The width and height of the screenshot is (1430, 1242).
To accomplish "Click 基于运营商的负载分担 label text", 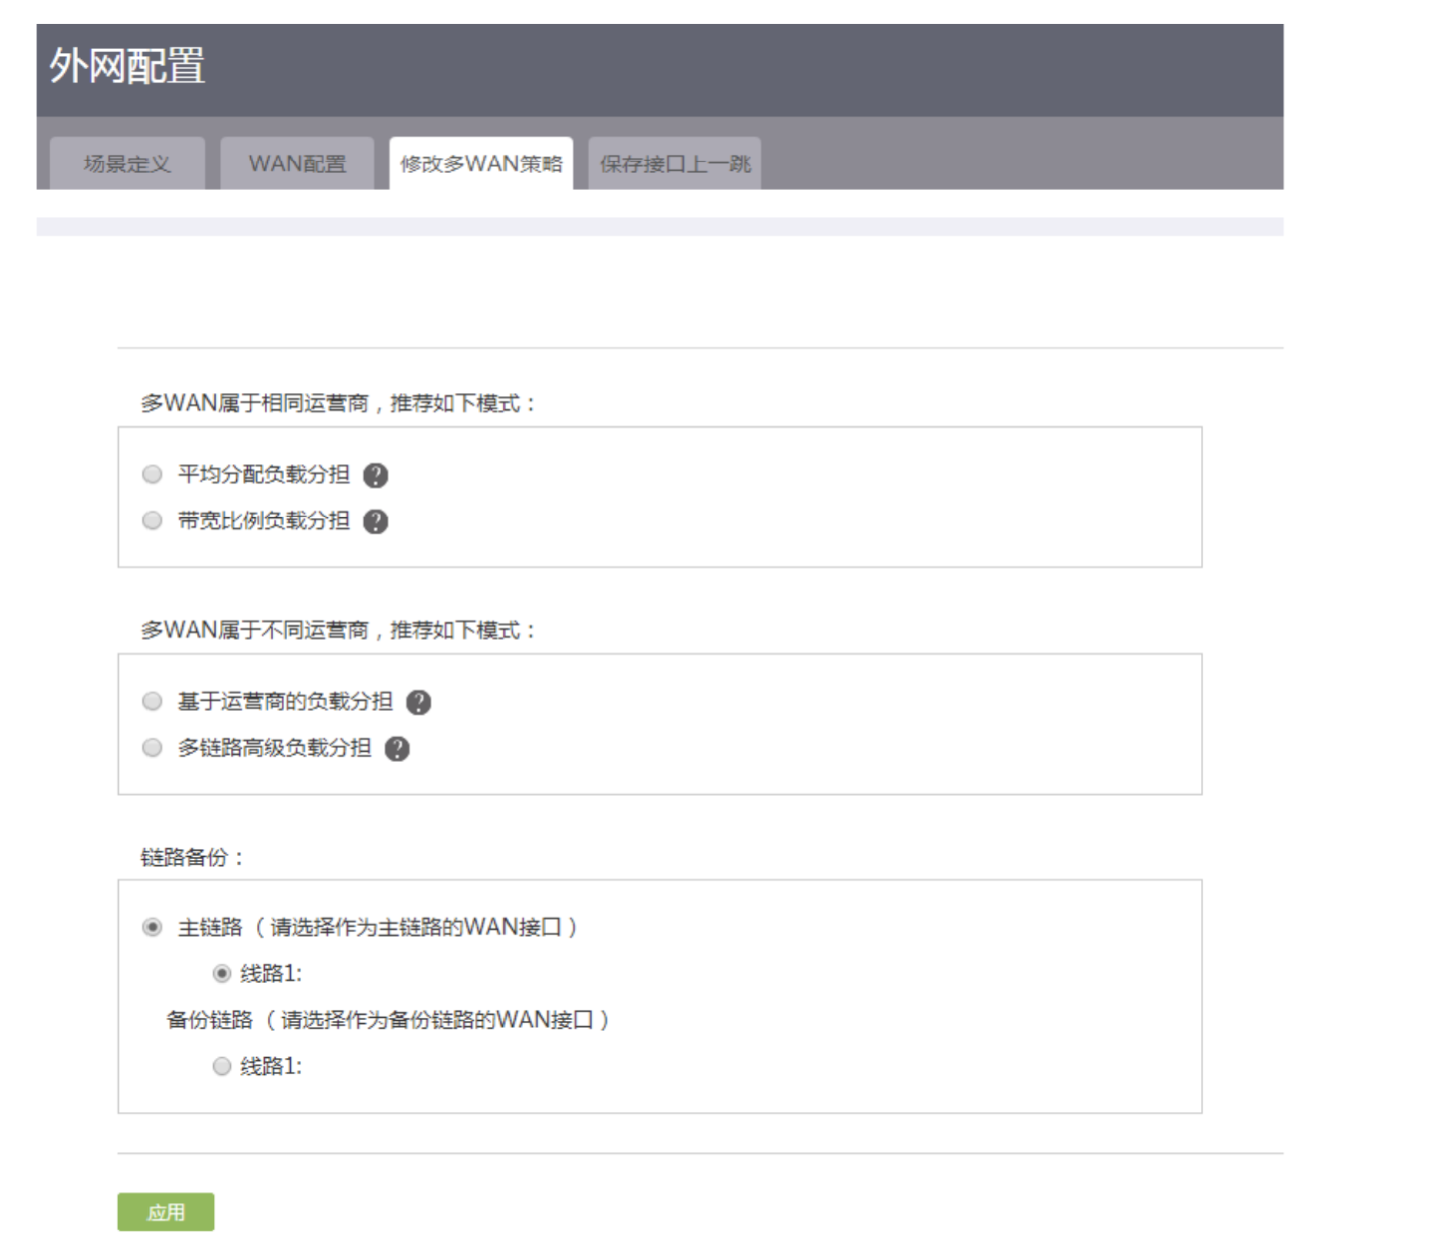I will click(285, 701).
